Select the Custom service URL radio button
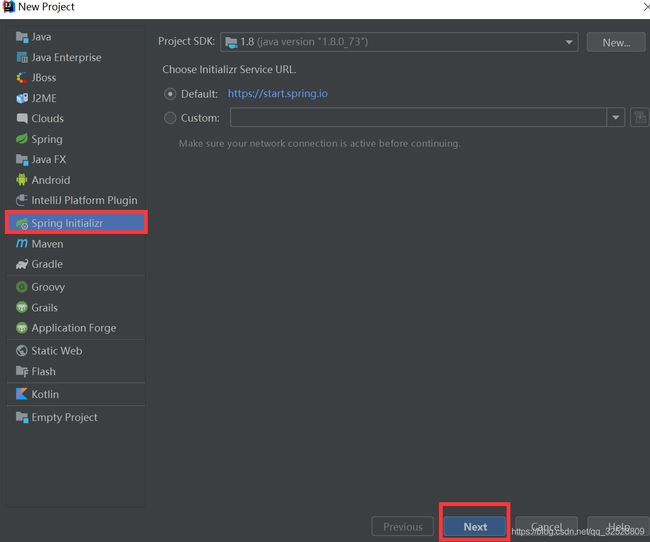Image resolution: width=650 pixels, height=542 pixels. coord(170,118)
